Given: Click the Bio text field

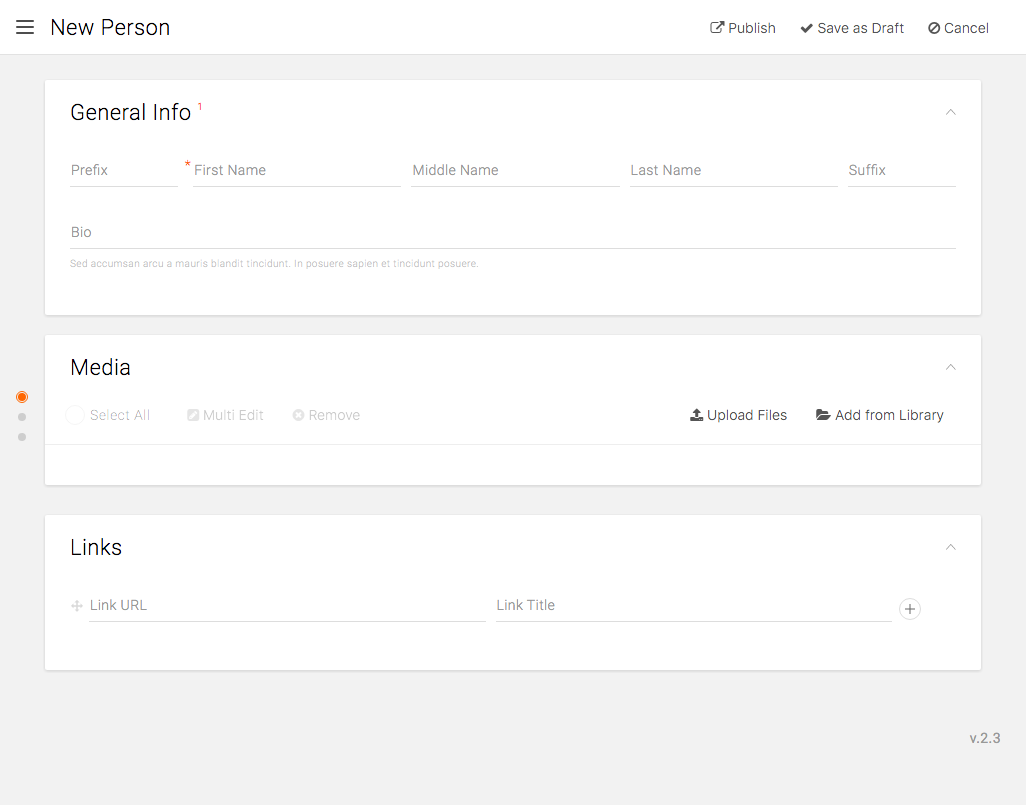Looking at the screenshot, I should point(512,233).
